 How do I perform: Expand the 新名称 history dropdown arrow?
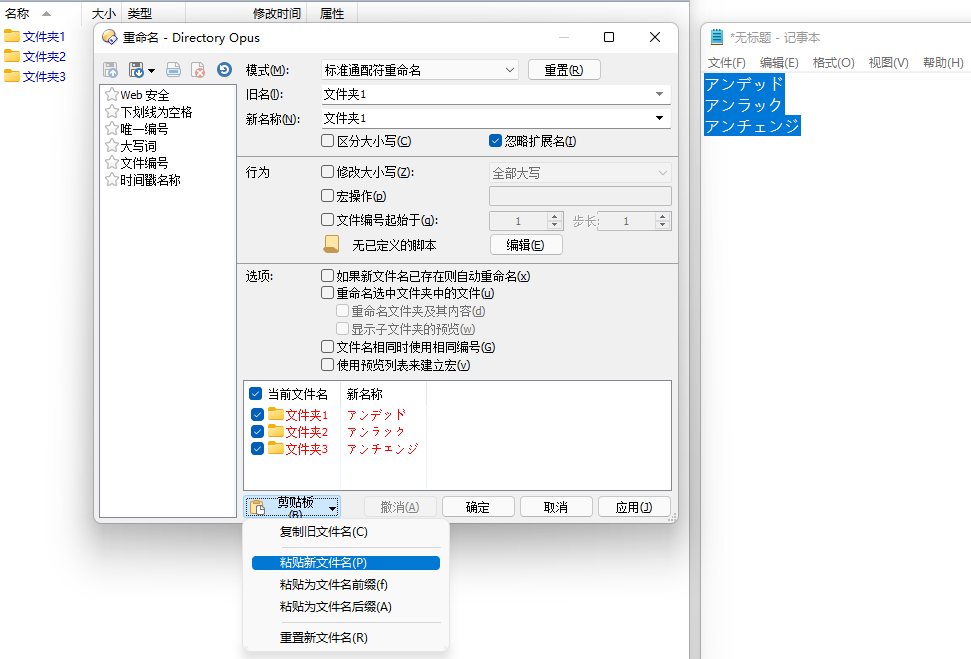tap(660, 118)
